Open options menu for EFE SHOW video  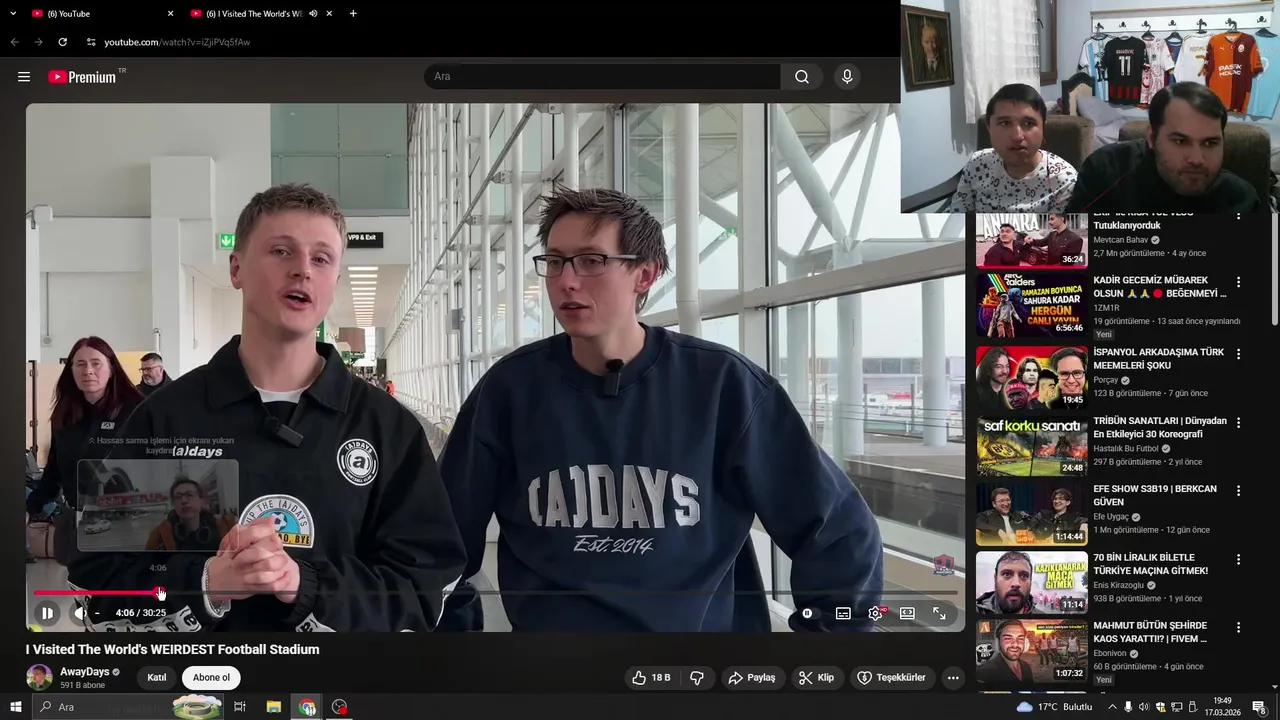click(x=1238, y=491)
